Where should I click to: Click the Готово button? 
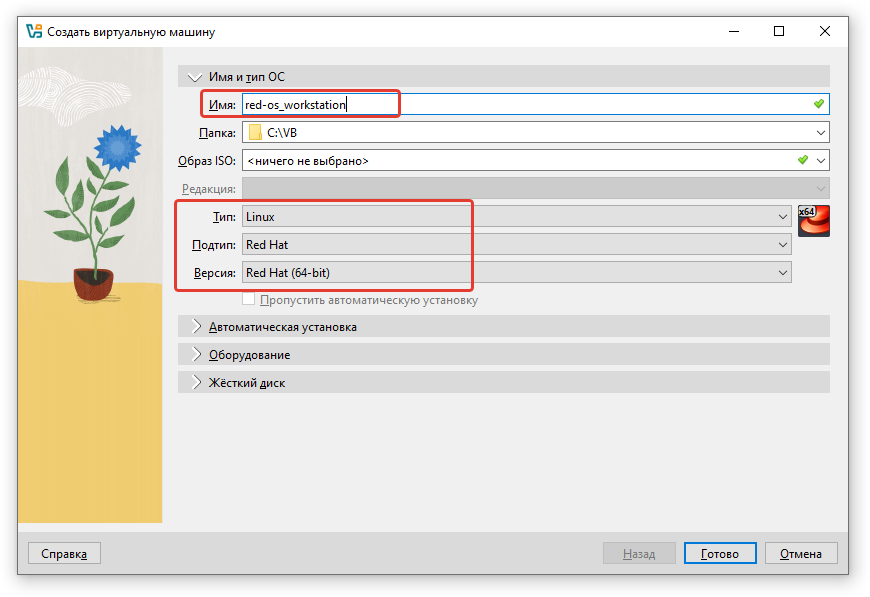[x=720, y=553]
